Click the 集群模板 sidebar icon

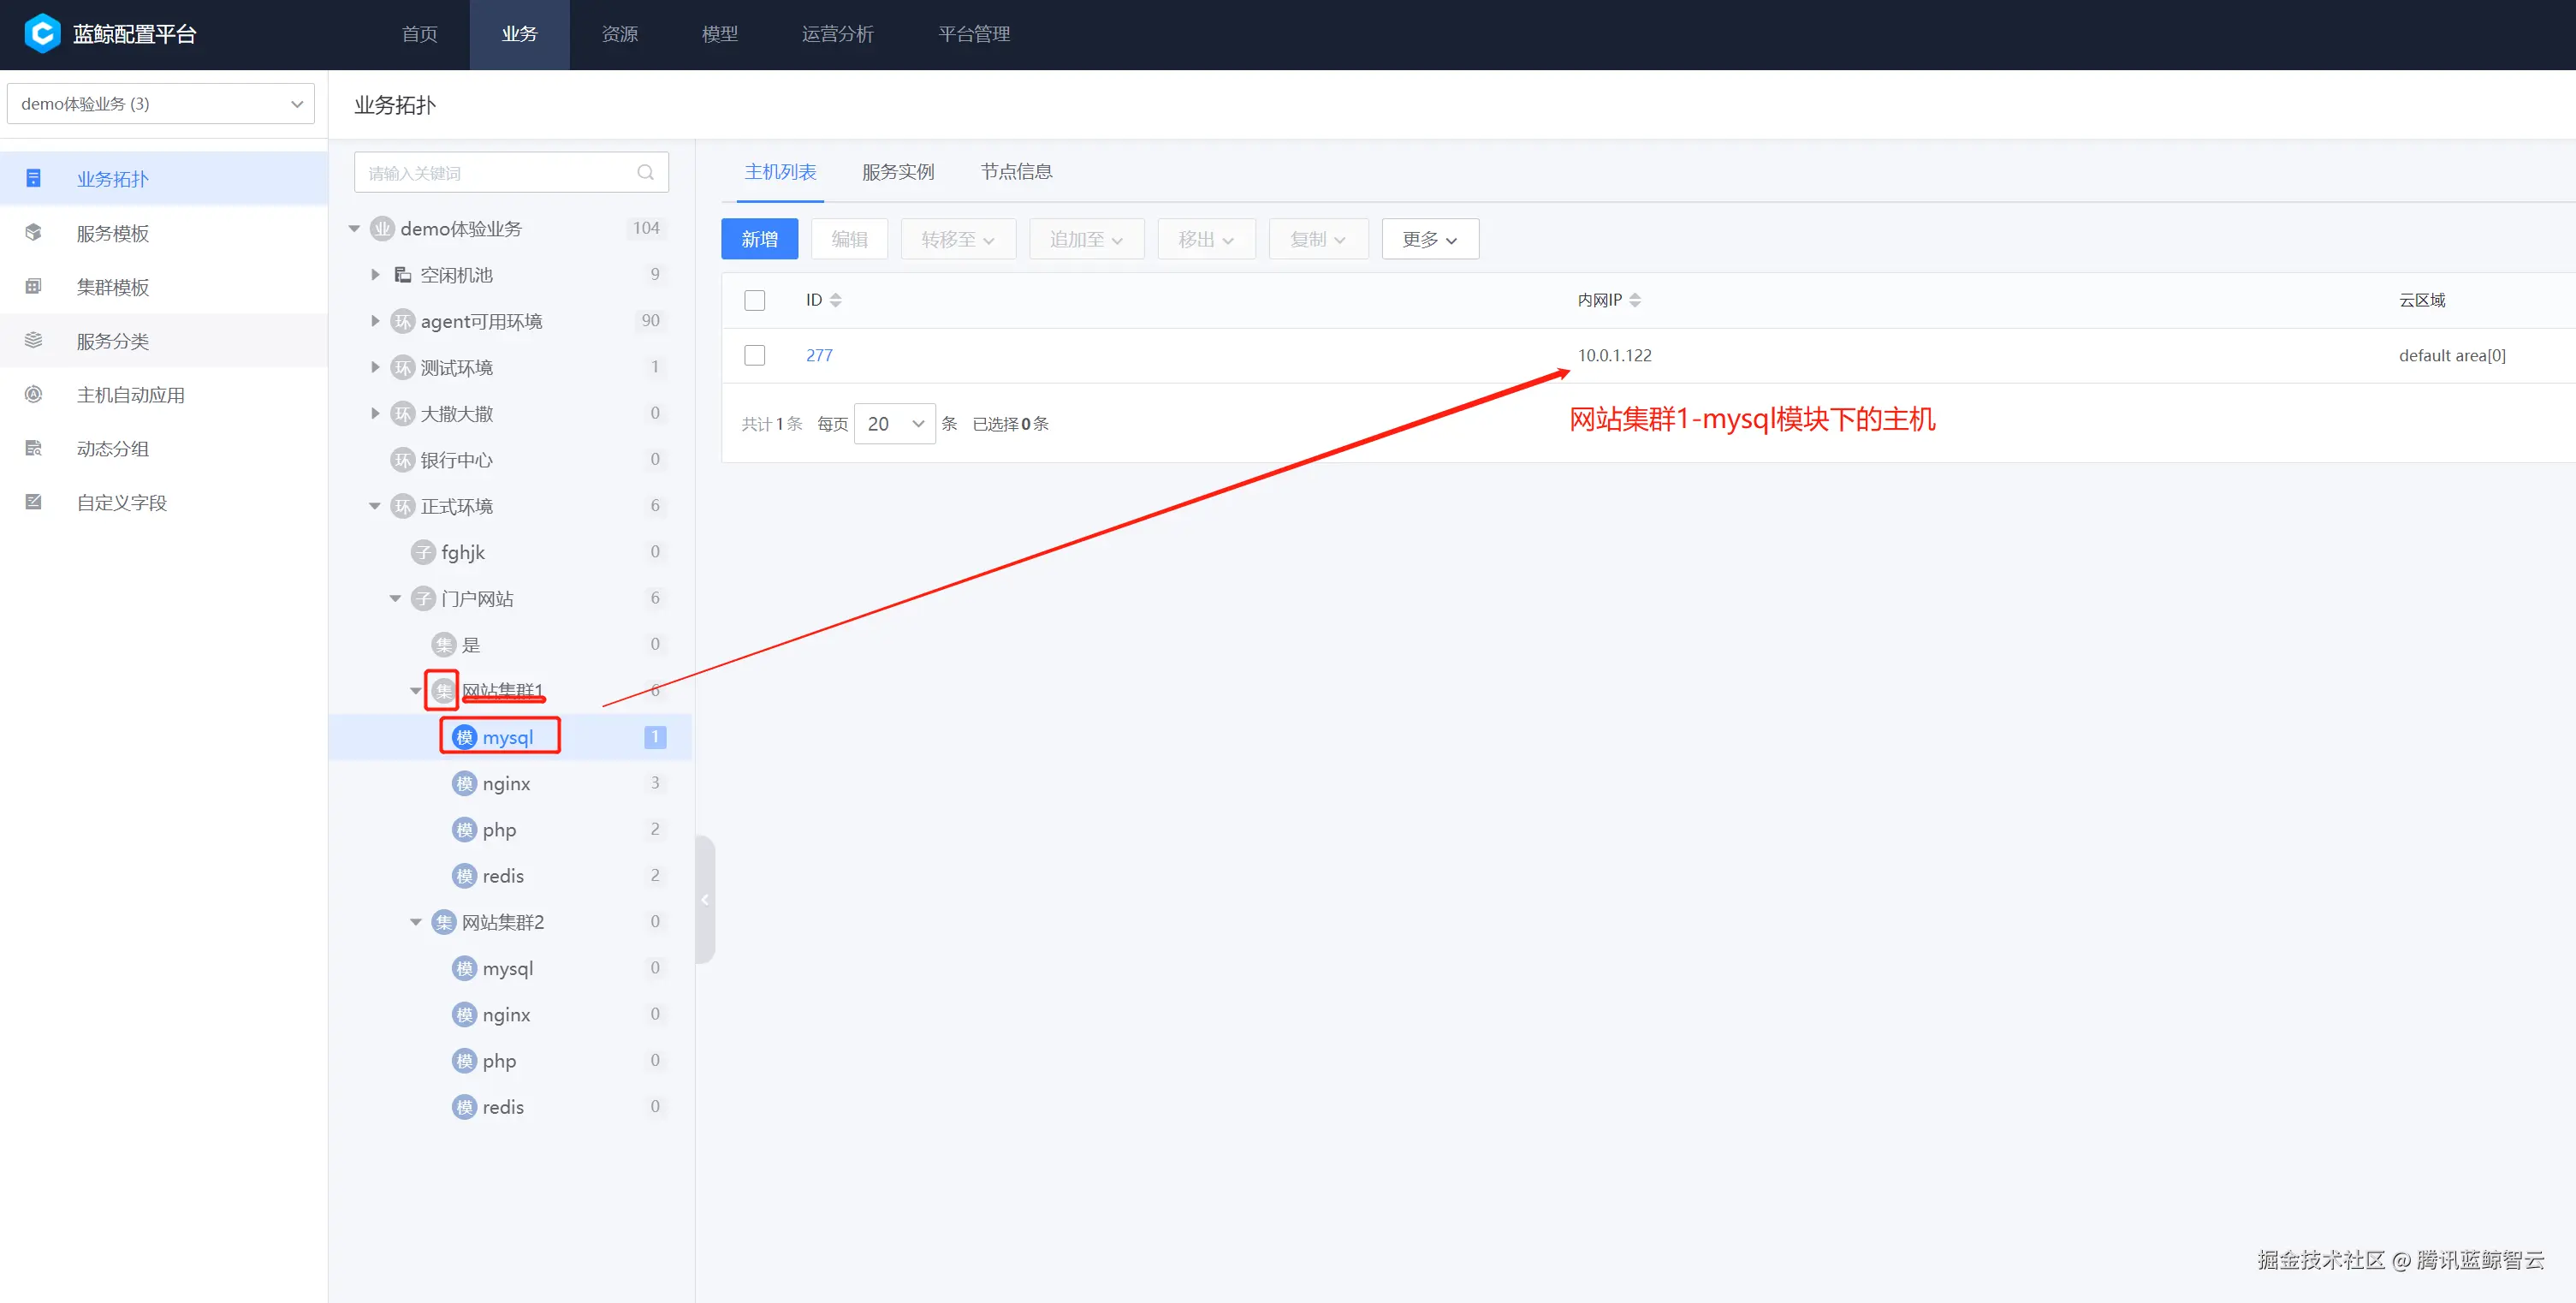pyautogui.click(x=33, y=287)
